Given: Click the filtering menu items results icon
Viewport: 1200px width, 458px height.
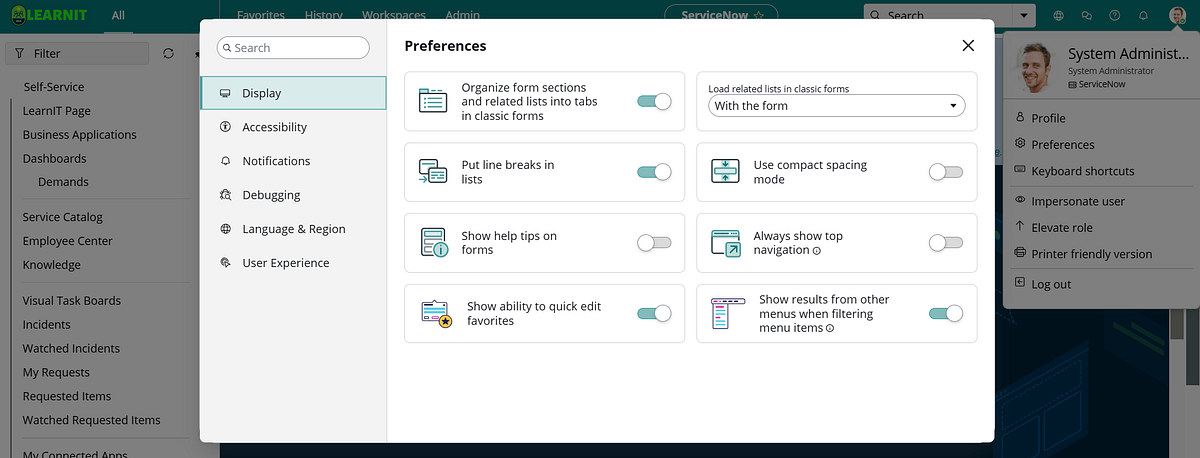Looking at the screenshot, I should (x=725, y=314).
